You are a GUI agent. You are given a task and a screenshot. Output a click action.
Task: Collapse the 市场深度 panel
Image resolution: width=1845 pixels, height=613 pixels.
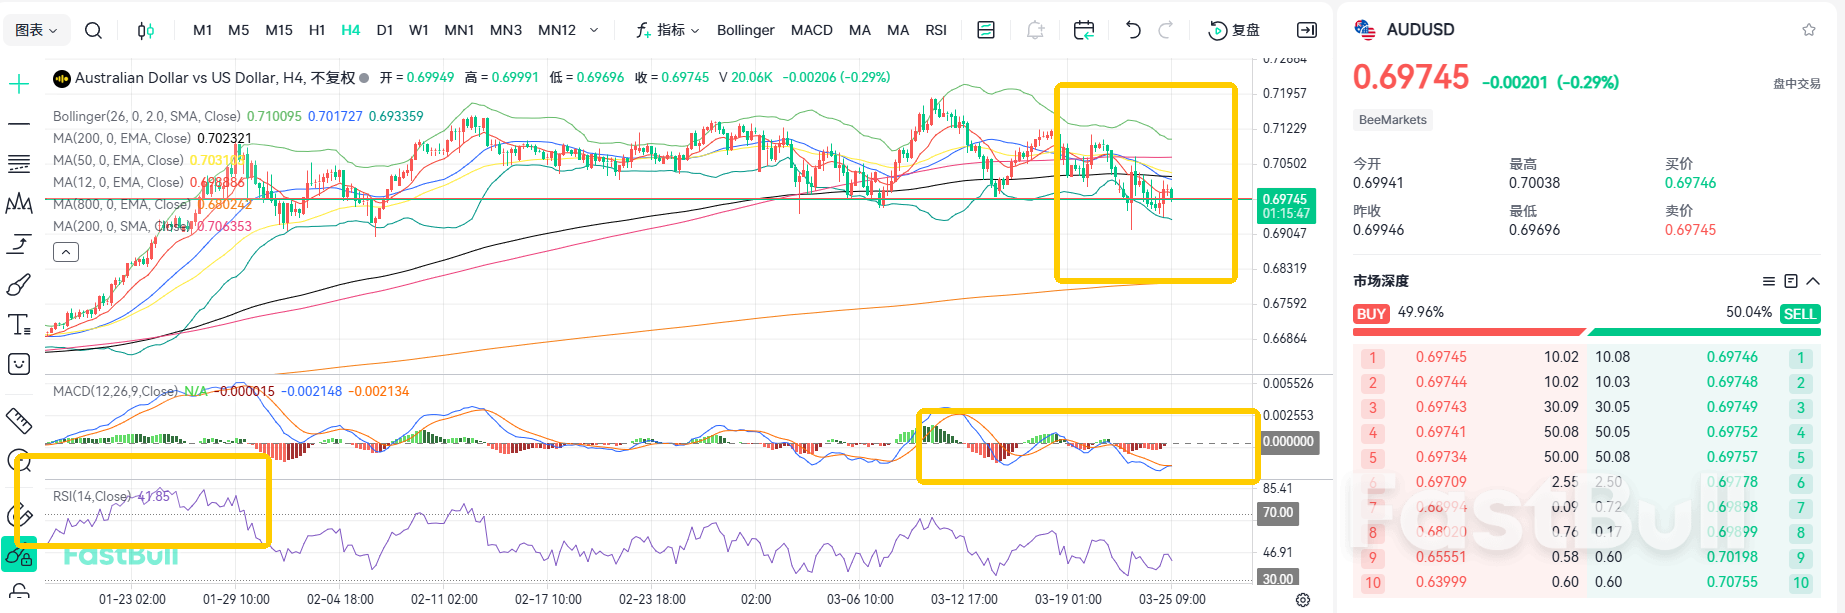click(1813, 281)
